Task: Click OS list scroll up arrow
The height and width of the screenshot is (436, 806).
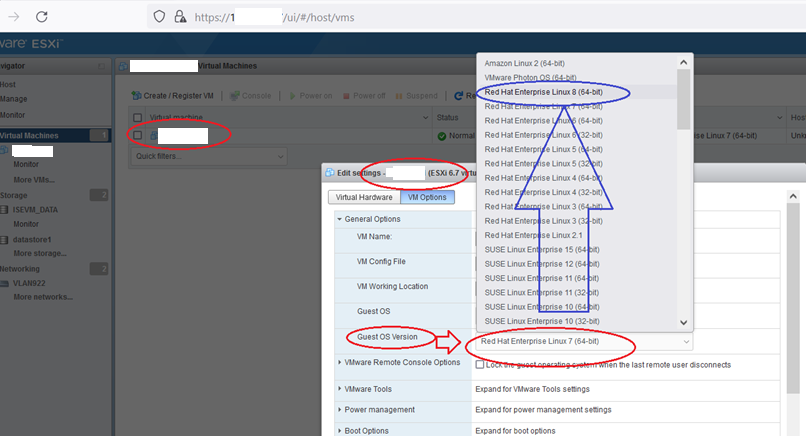Action: [x=684, y=62]
